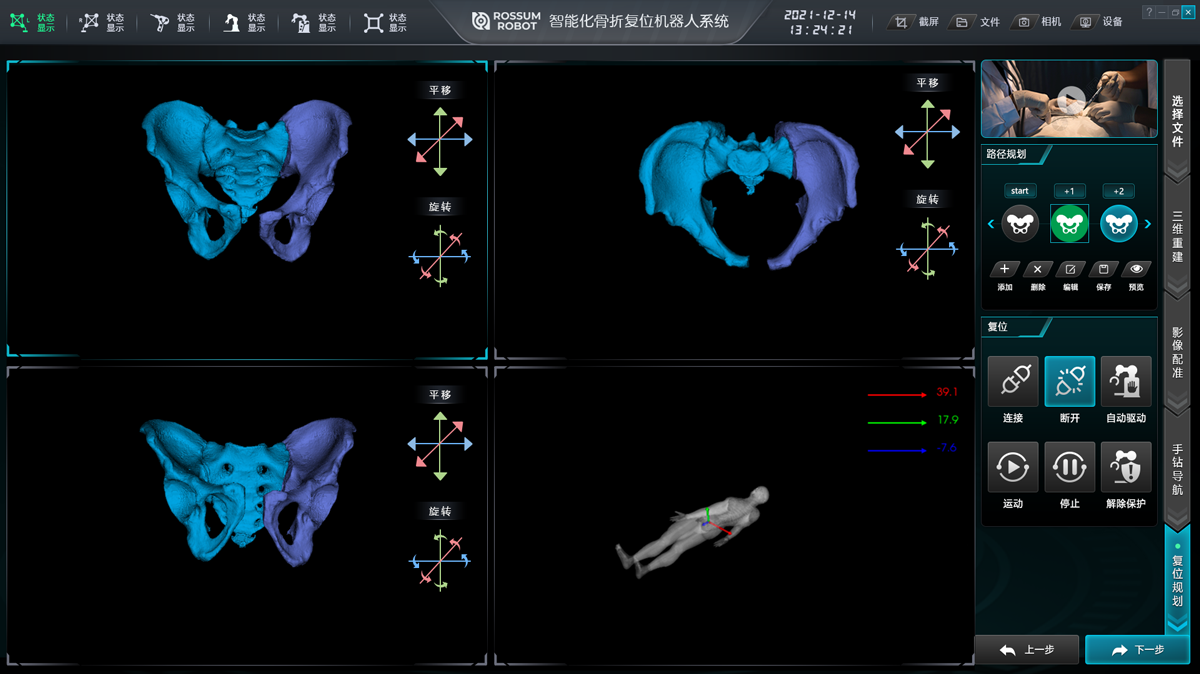The width and height of the screenshot is (1200, 674).
Task: Switch to the 三维重建 side tab
Action: [x=1177, y=234]
